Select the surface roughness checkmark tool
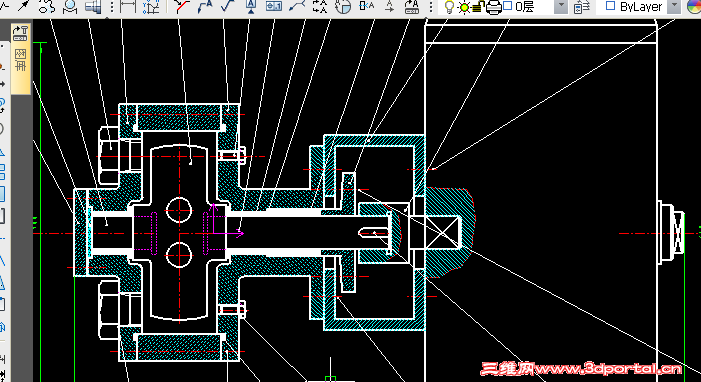 point(228,6)
